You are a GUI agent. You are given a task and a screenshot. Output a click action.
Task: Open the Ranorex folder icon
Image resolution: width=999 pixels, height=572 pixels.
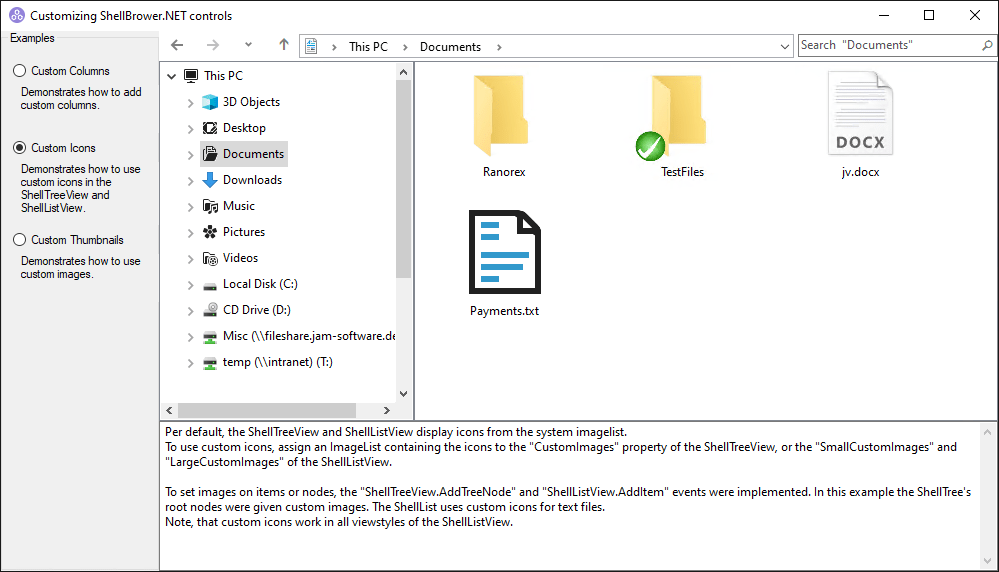(503, 117)
